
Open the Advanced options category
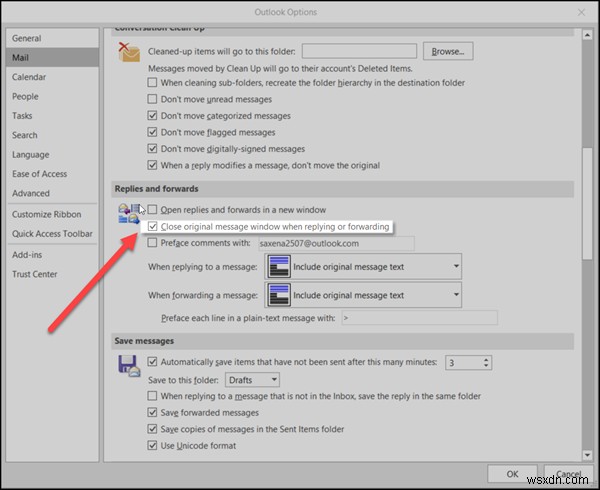[52, 193]
